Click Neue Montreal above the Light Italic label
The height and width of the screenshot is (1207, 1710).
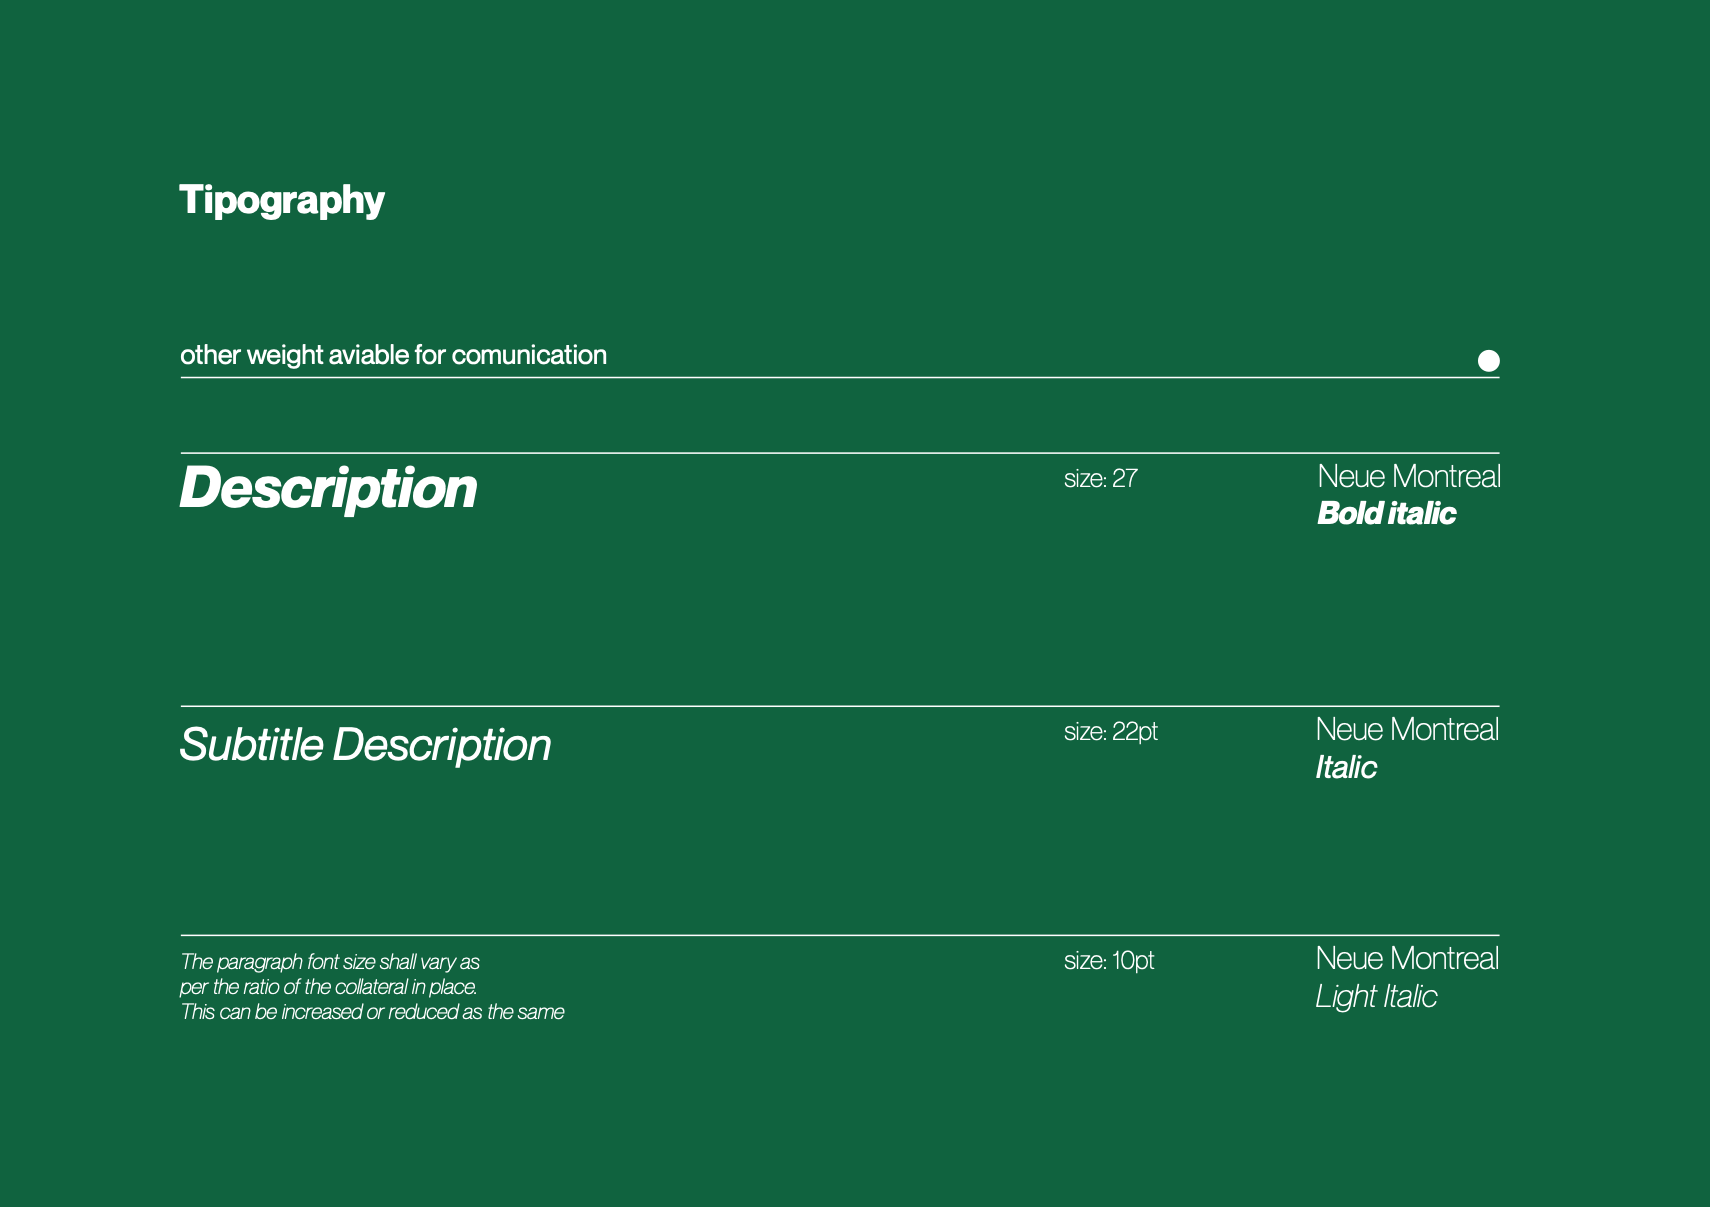1406,959
